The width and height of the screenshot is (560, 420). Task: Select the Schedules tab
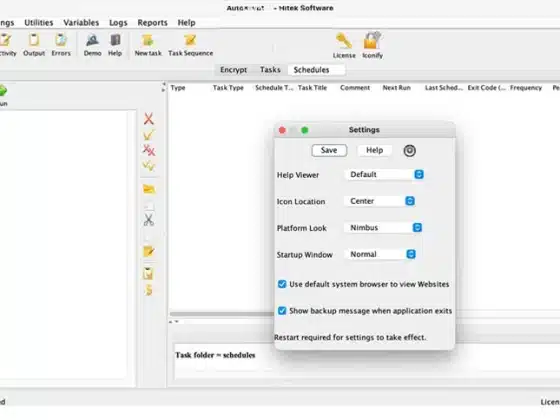click(x=316, y=70)
